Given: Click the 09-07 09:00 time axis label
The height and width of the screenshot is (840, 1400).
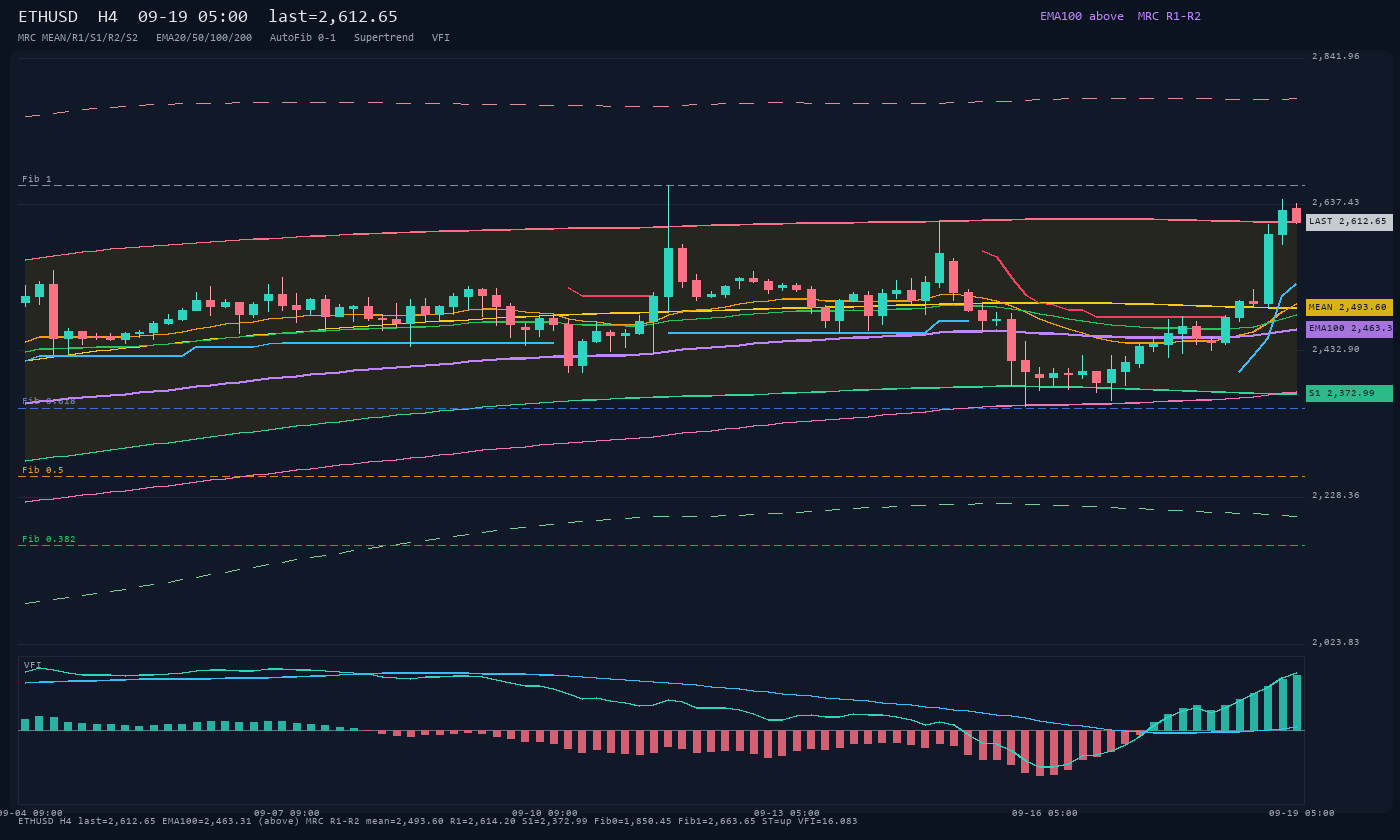Looking at the screenshot, I should pyautogui.click(x=287, y=813).
